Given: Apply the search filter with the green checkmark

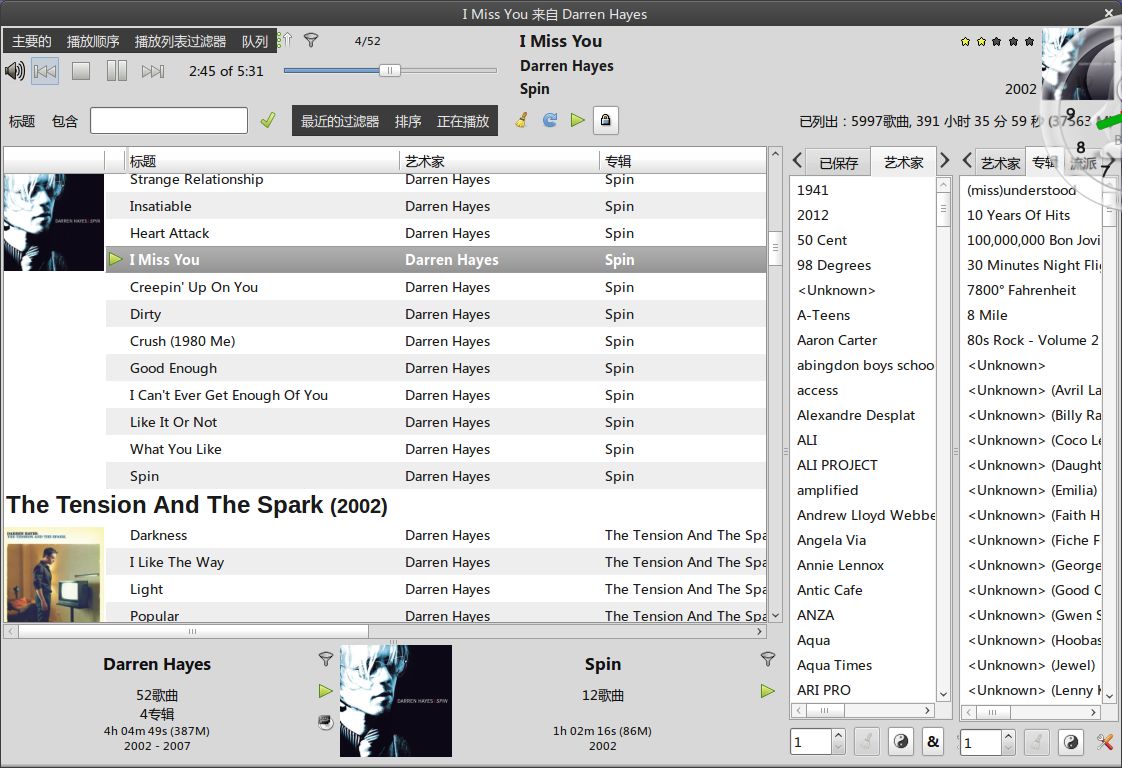Looking at the screenshot, I should click(x=268, y=120).
